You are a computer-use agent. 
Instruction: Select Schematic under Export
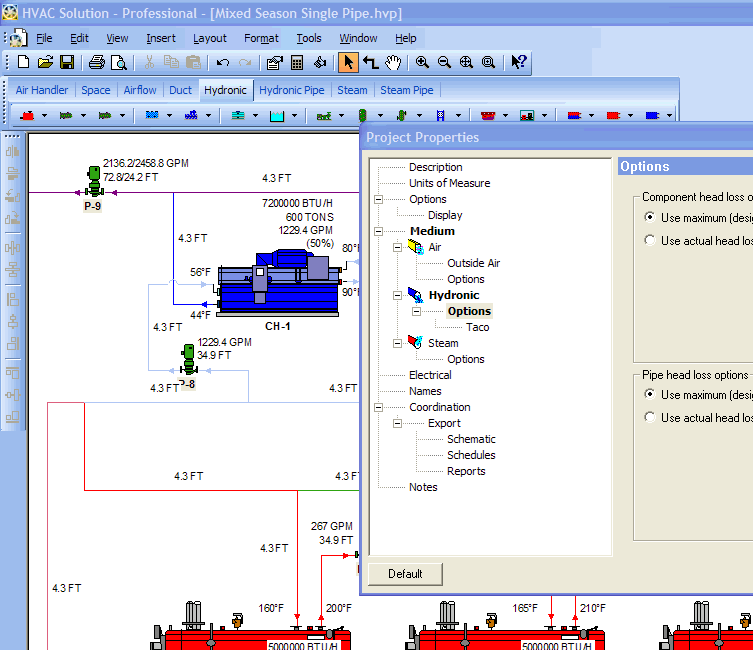[x=471, y=439]
